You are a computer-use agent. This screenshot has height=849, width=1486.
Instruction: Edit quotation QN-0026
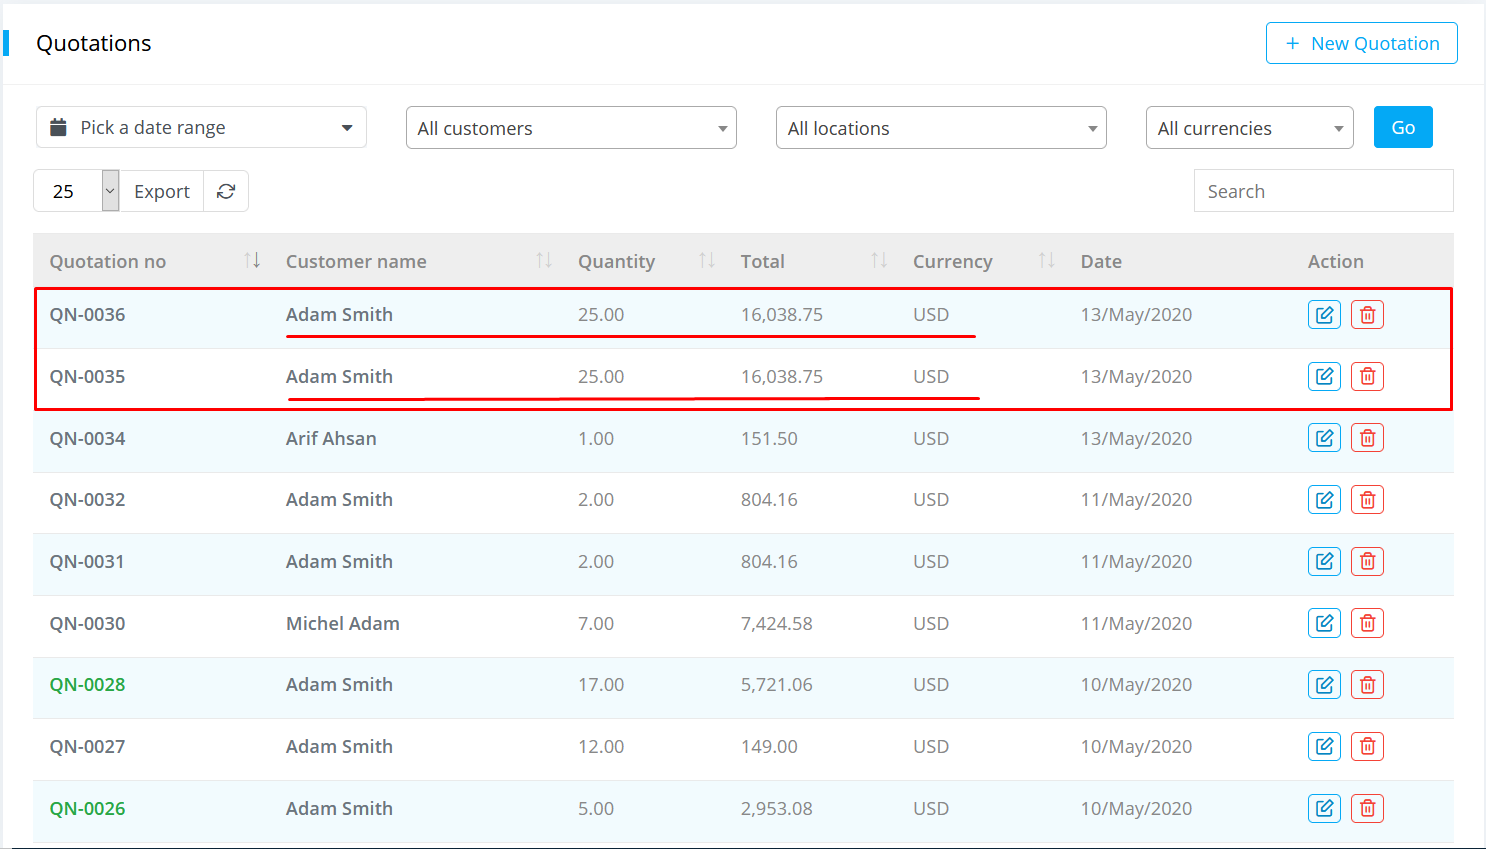(x=1324, y=808)
